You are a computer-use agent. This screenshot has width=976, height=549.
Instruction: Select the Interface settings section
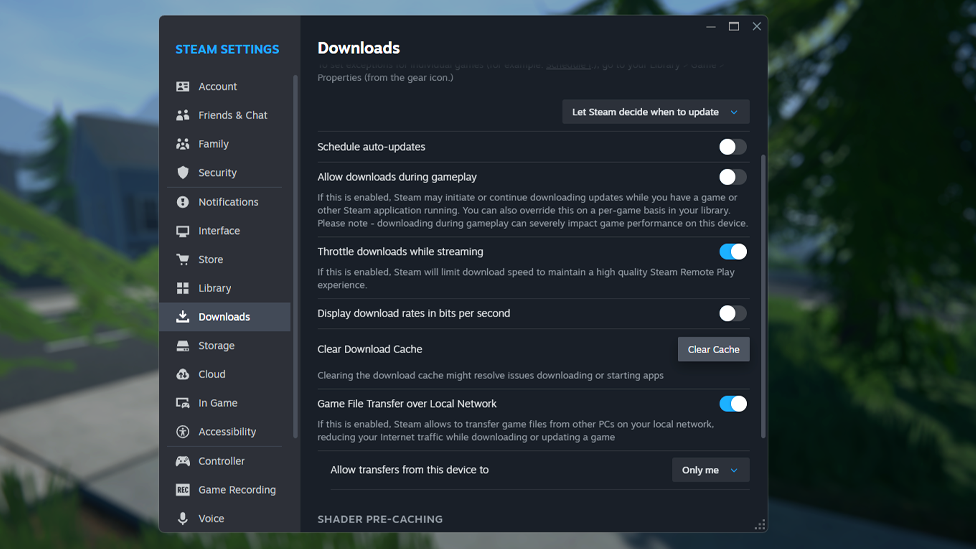225,231
